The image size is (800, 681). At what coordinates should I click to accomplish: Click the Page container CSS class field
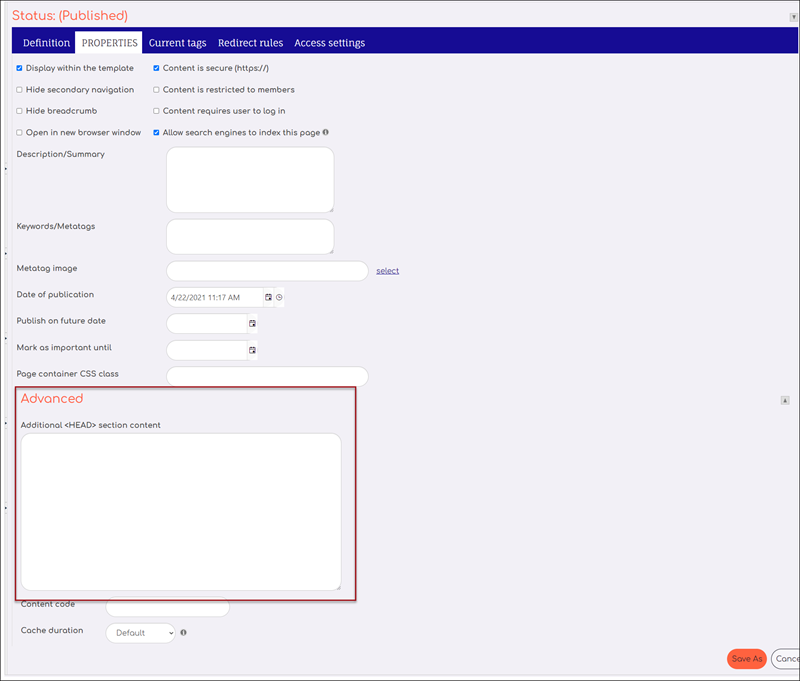point(267,376)
